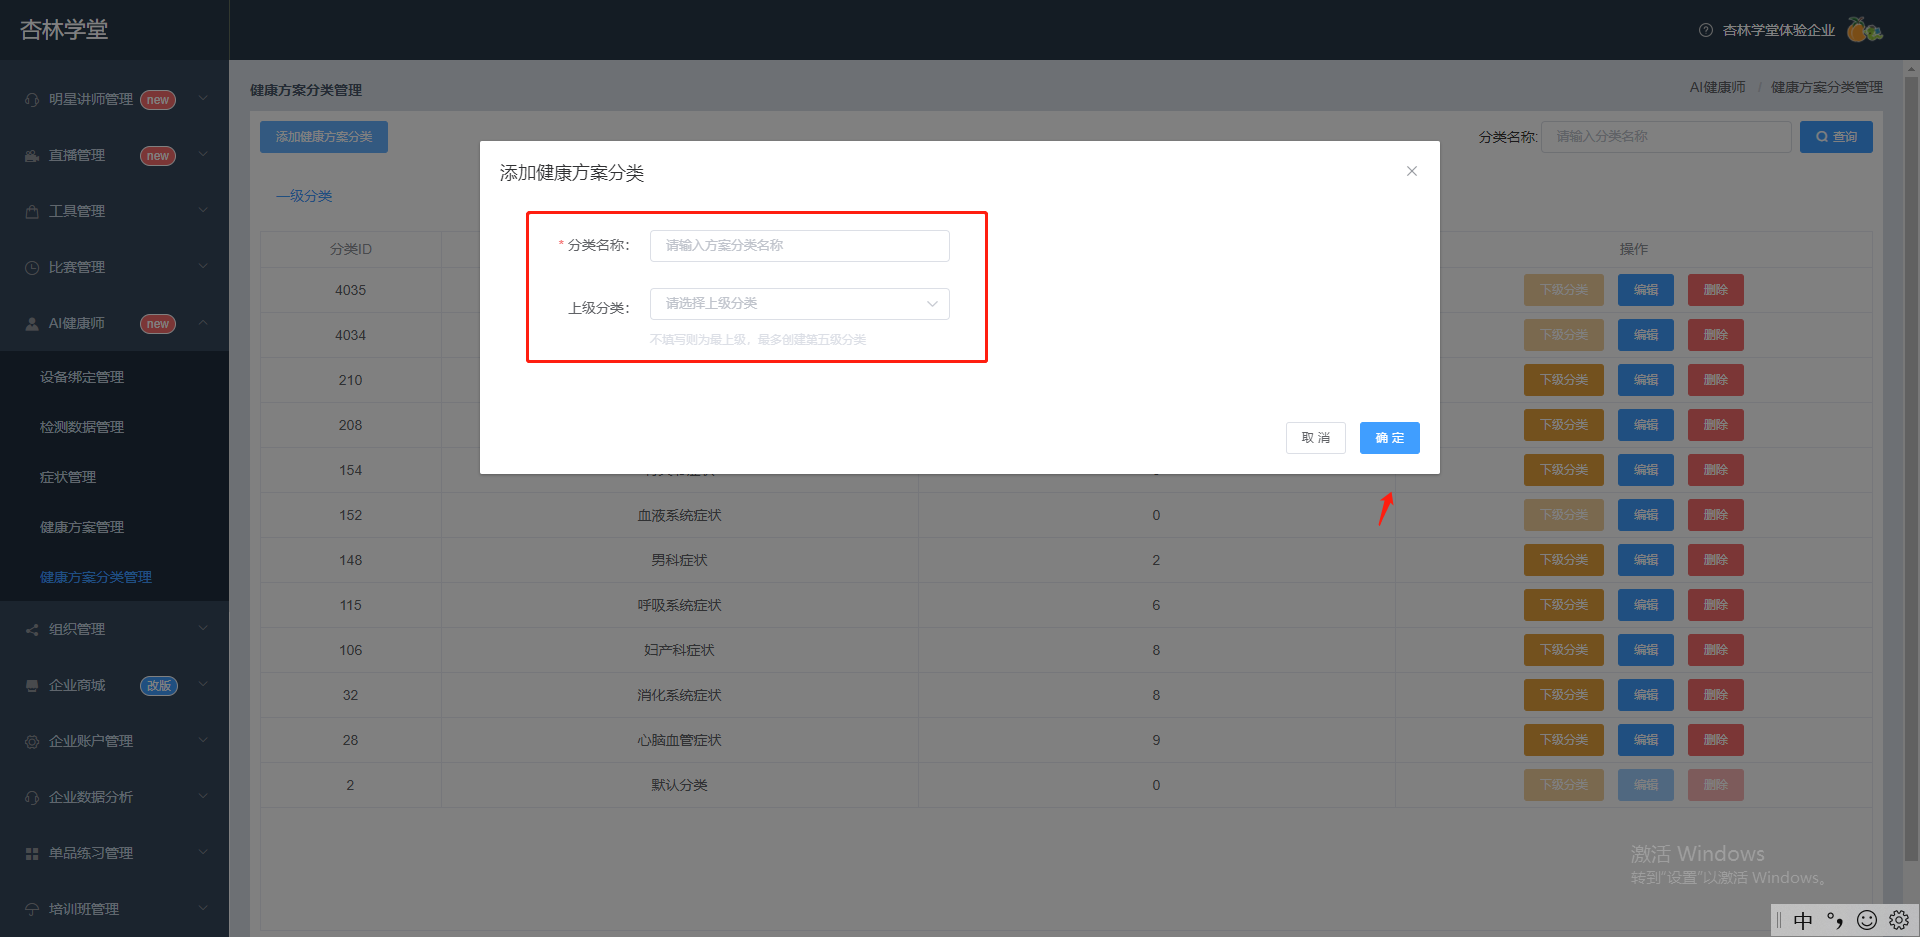Open 设备绑定管理 submenu item

tap(115, 377)
